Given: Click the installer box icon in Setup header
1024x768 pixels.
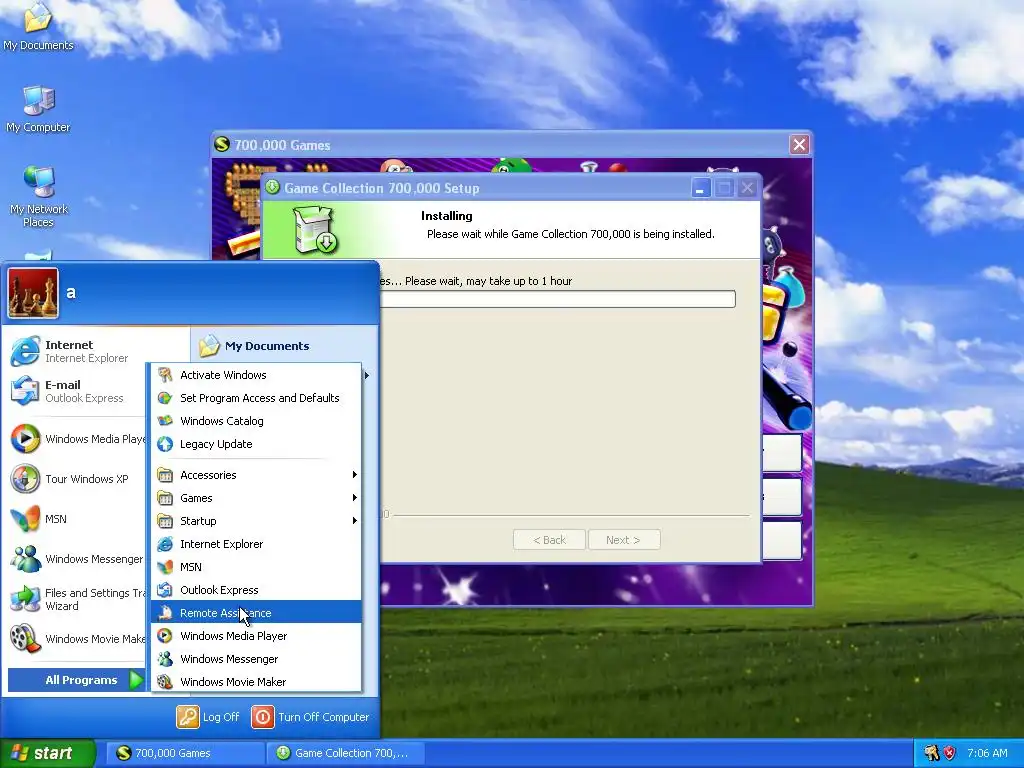Looking at the screenshot, I should point(315,230).
